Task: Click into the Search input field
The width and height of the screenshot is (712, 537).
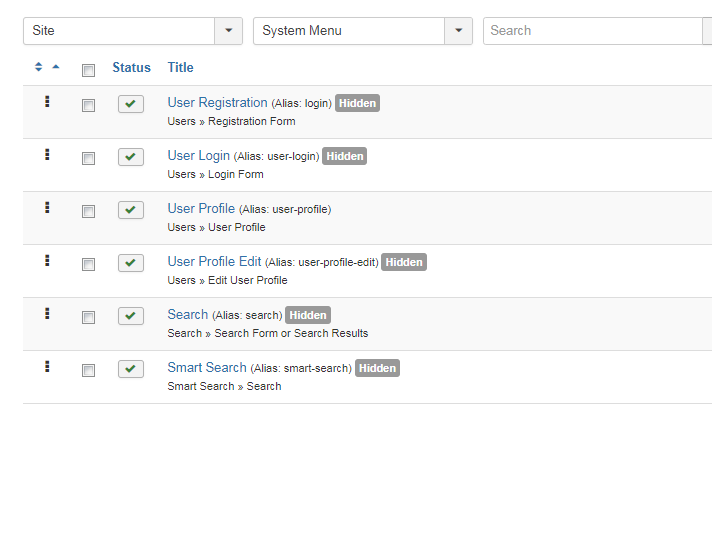Action: tap(592, 31)
